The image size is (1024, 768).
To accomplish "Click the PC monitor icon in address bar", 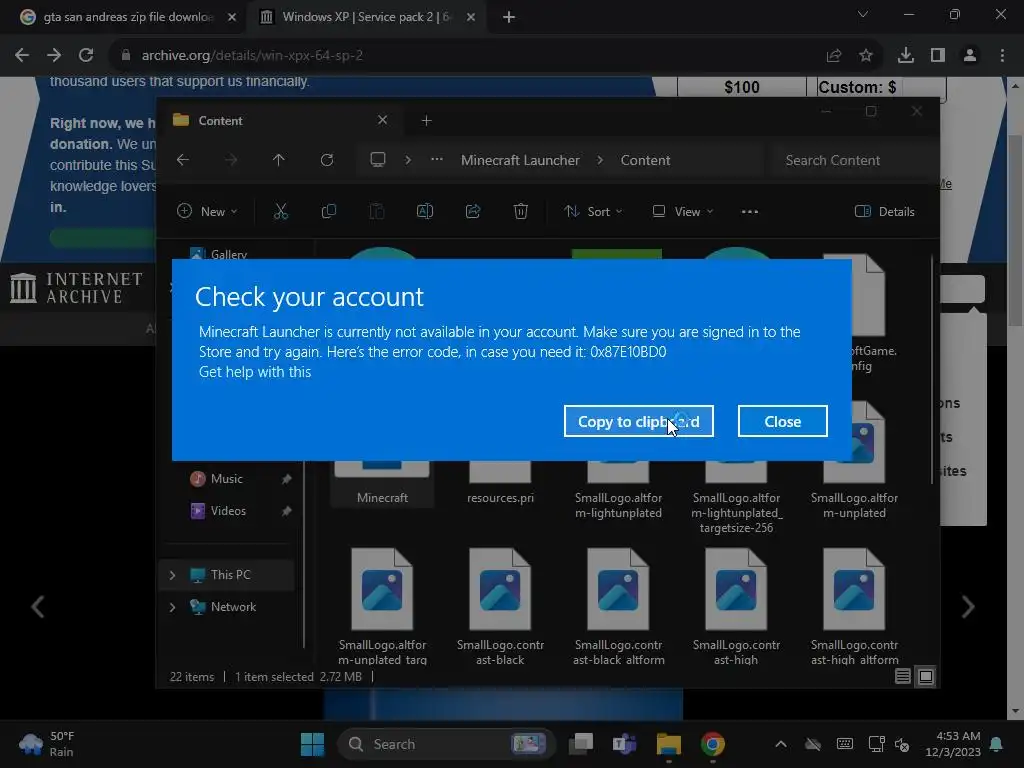I will 377,160.
